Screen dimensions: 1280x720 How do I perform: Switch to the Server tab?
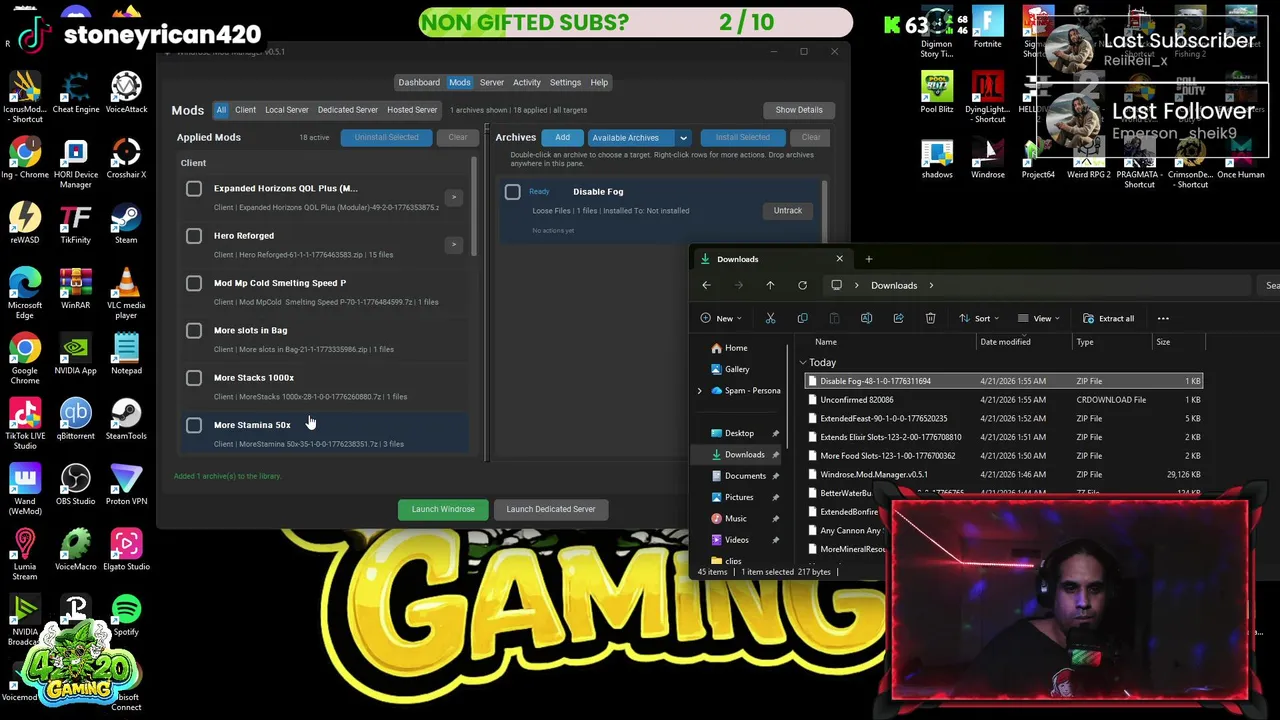492,82
